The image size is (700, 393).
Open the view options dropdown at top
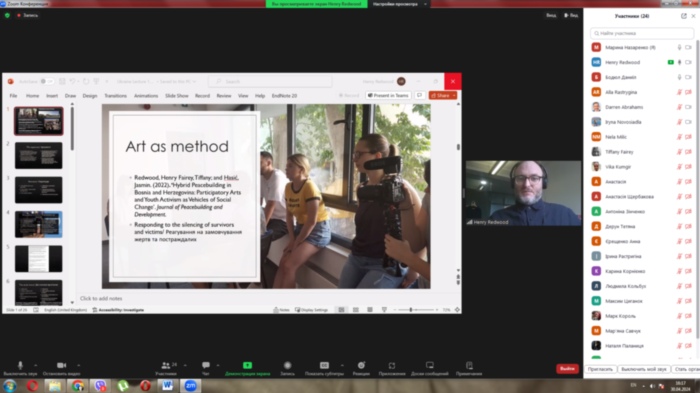tap(400, 4)
